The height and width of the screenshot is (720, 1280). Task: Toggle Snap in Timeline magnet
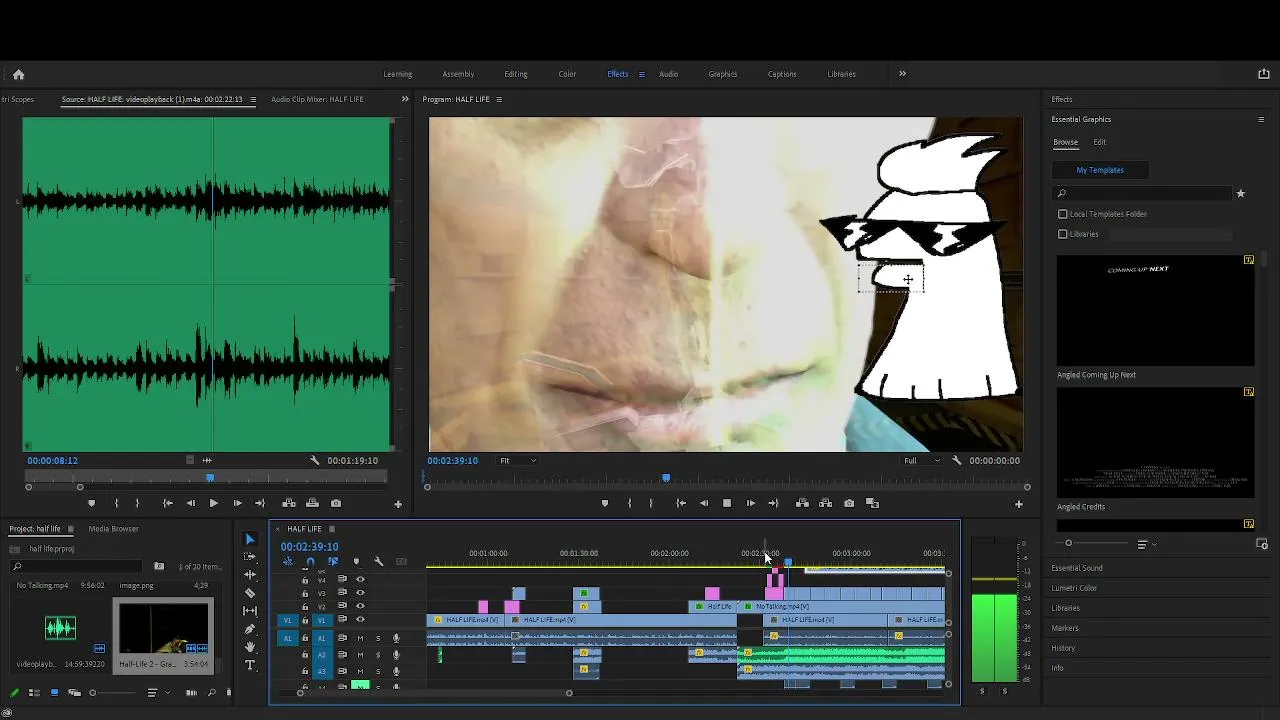point(310,561)
